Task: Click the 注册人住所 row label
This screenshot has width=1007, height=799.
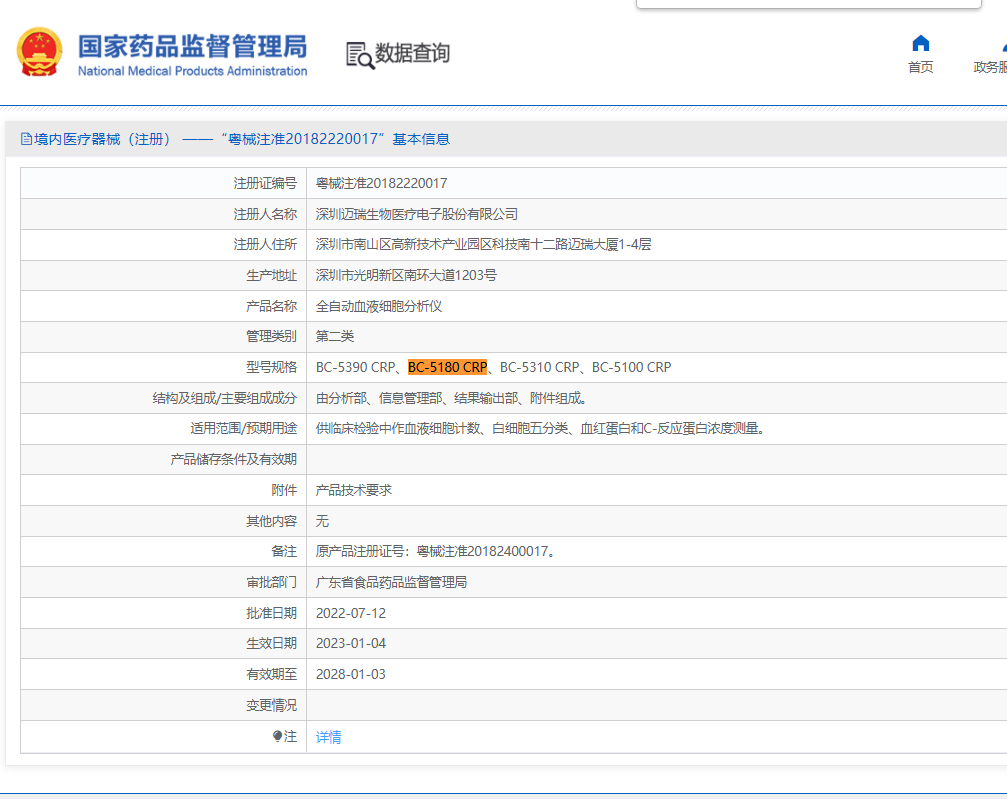Action: pyautogui.click(x=265, y=244)
